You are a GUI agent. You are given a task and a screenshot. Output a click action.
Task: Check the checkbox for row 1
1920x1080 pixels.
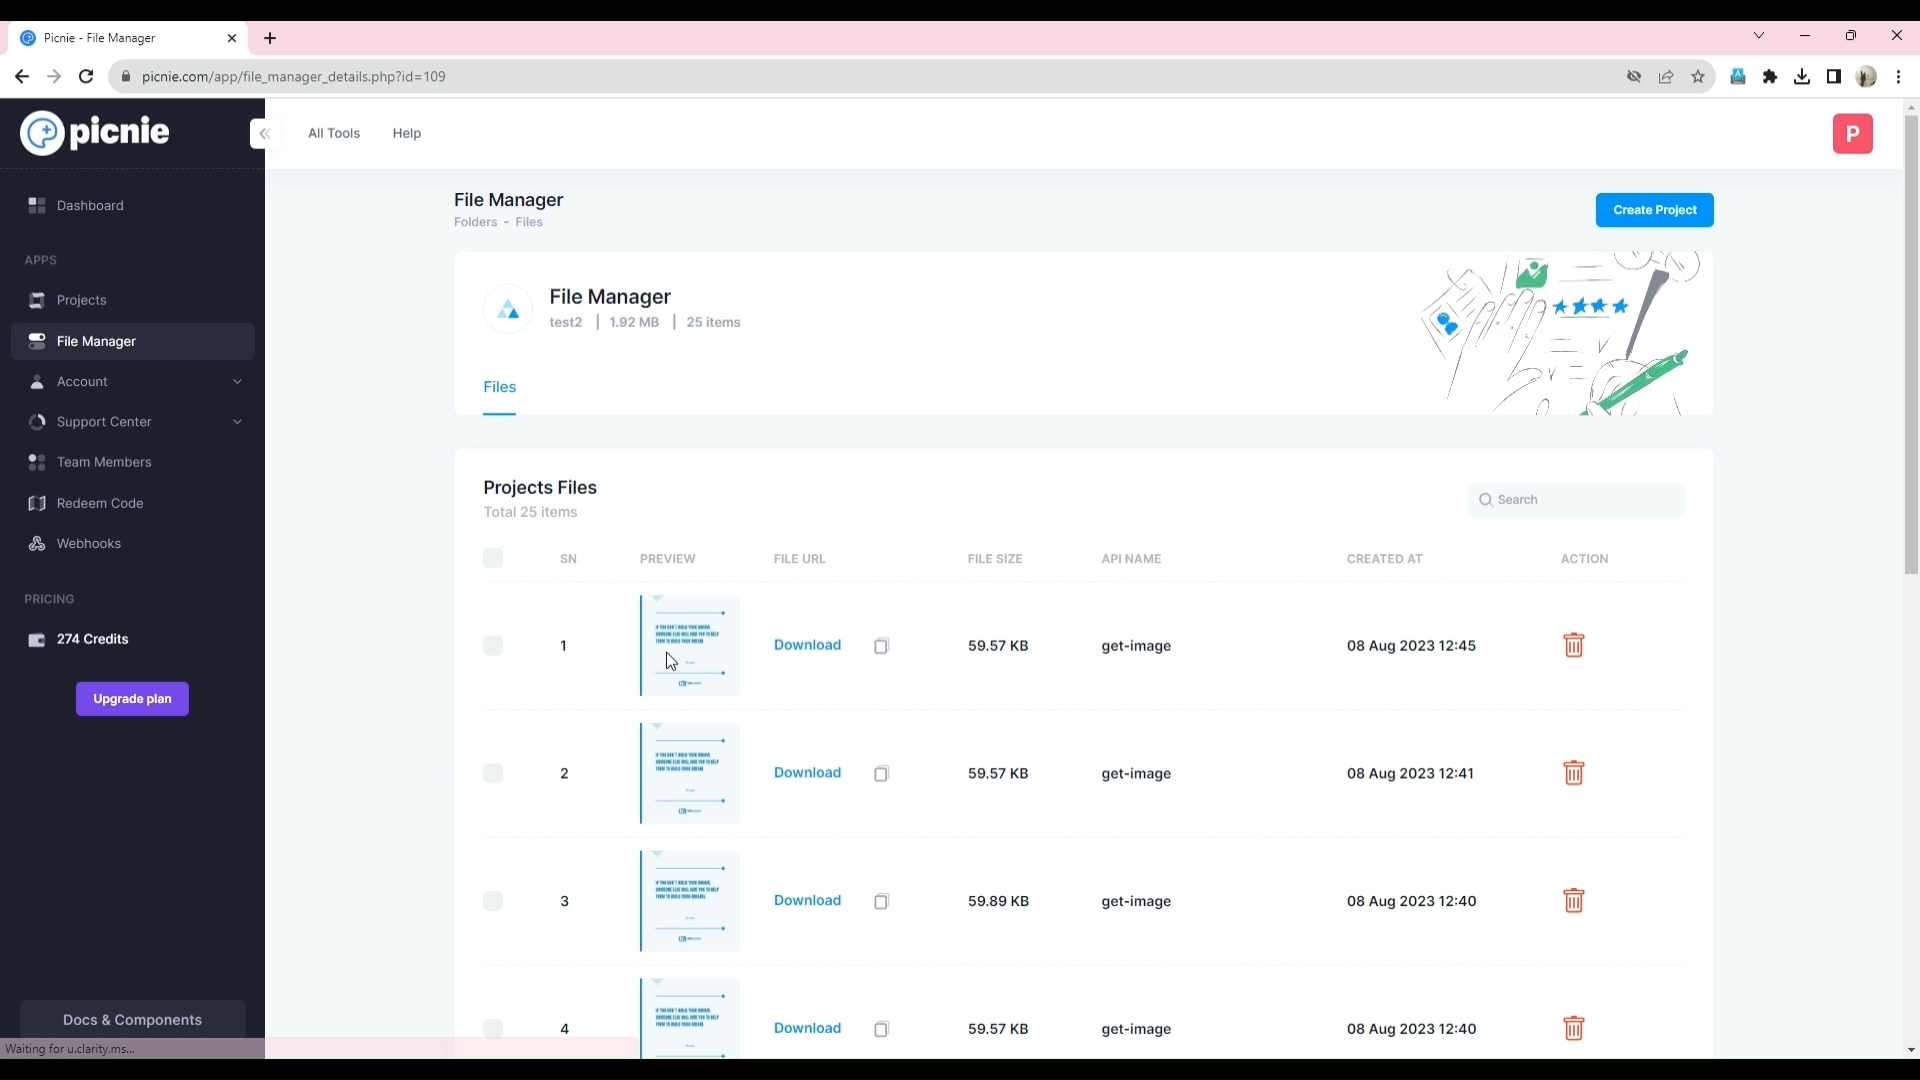tap(493, 646)
